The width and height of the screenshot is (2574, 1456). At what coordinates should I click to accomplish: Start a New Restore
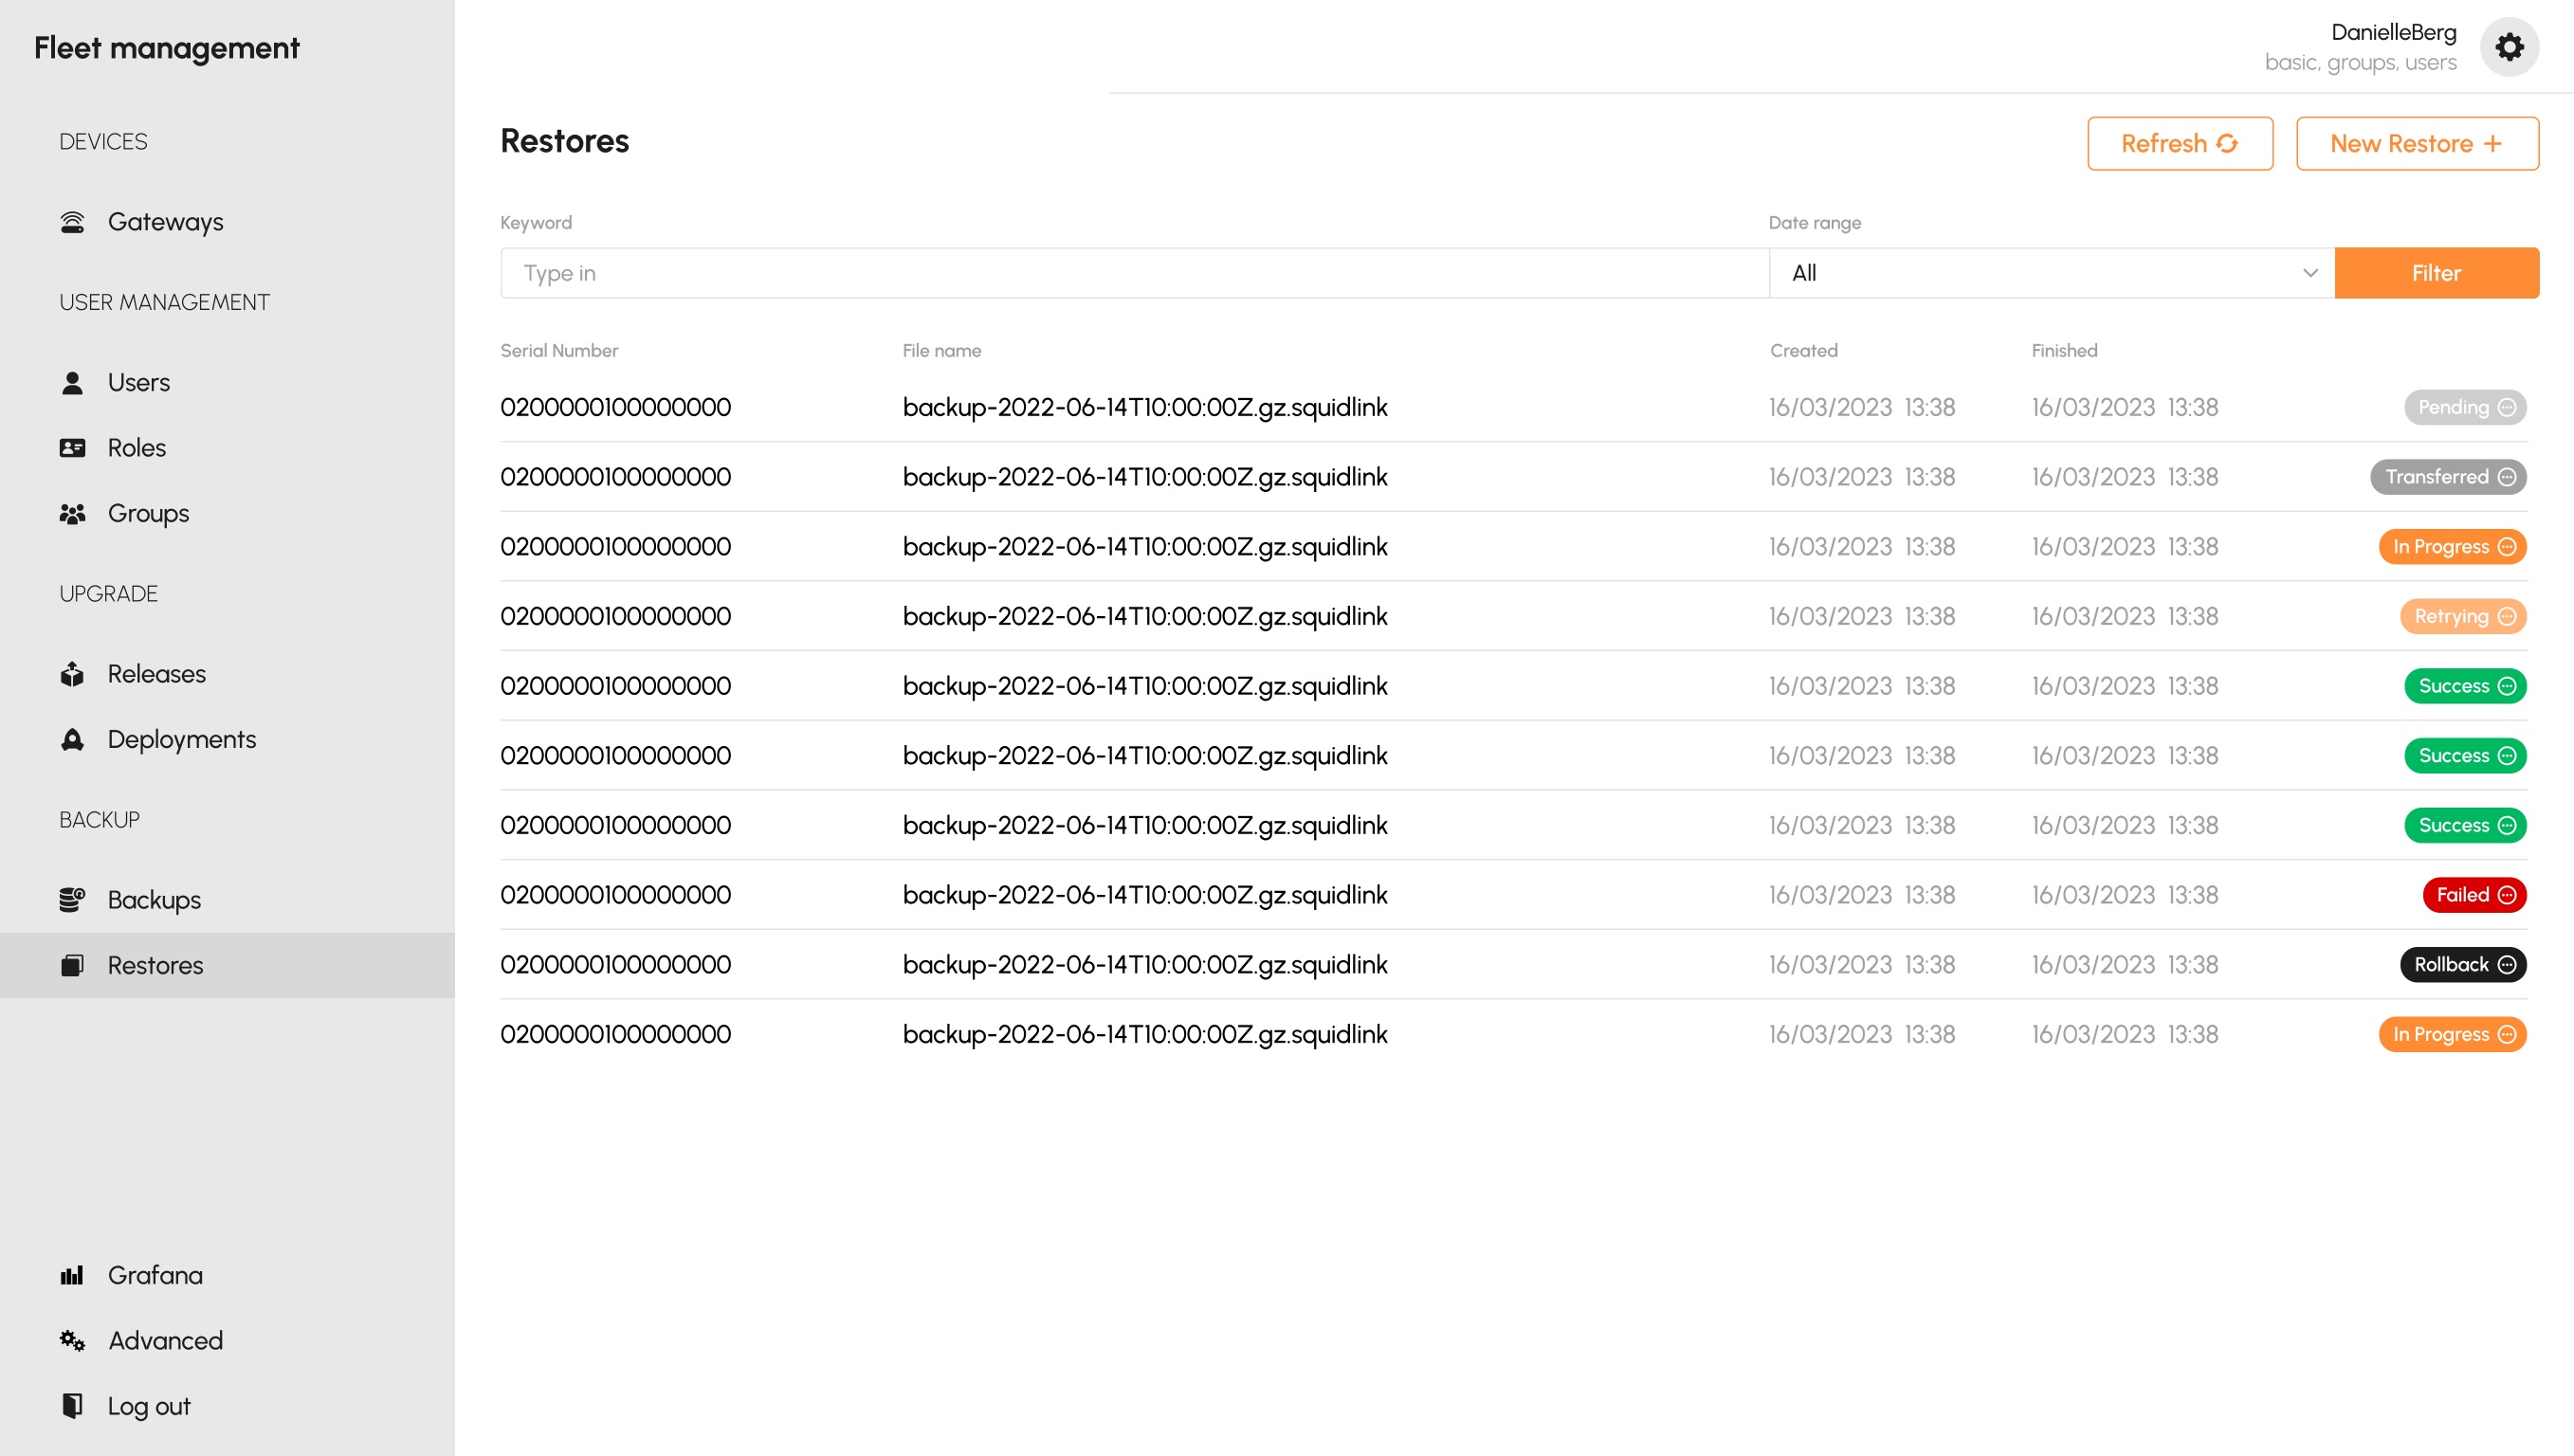[2416, 144]
